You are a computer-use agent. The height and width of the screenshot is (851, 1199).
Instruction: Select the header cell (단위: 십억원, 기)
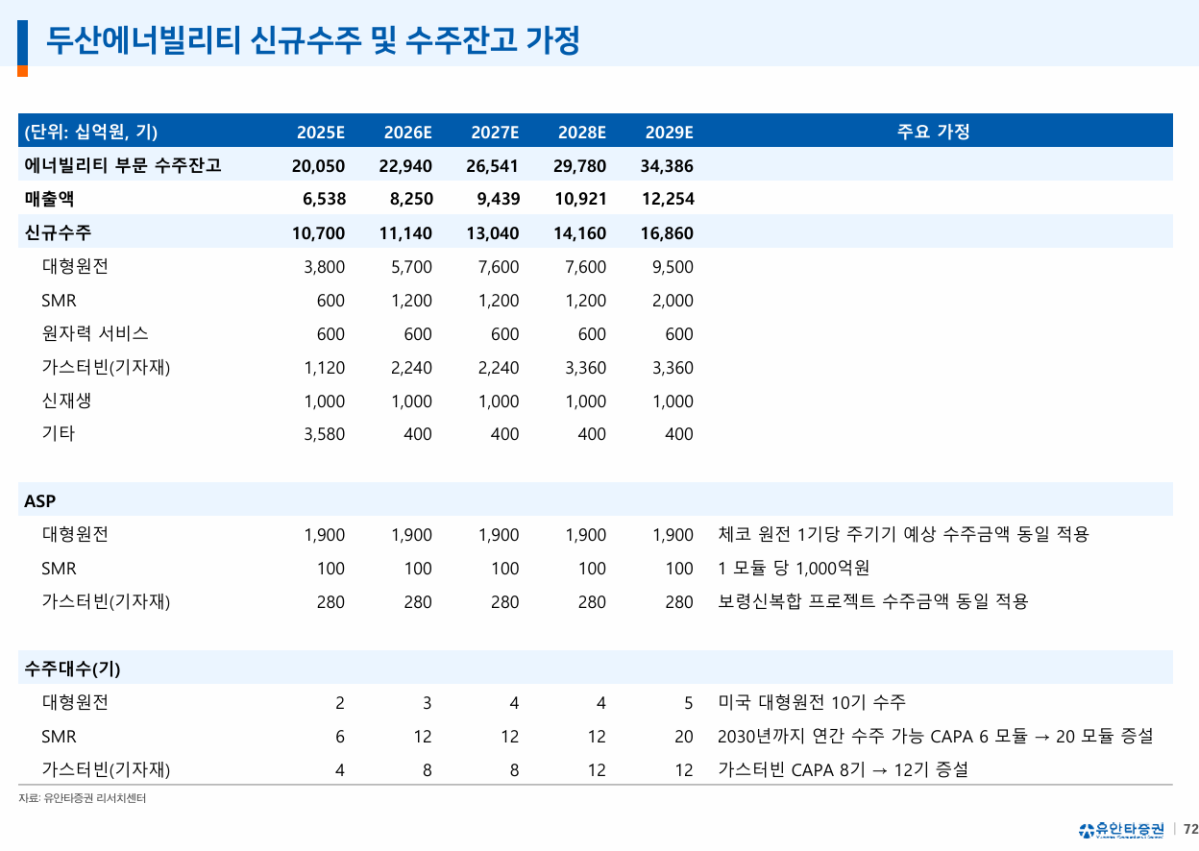[91, 132]
